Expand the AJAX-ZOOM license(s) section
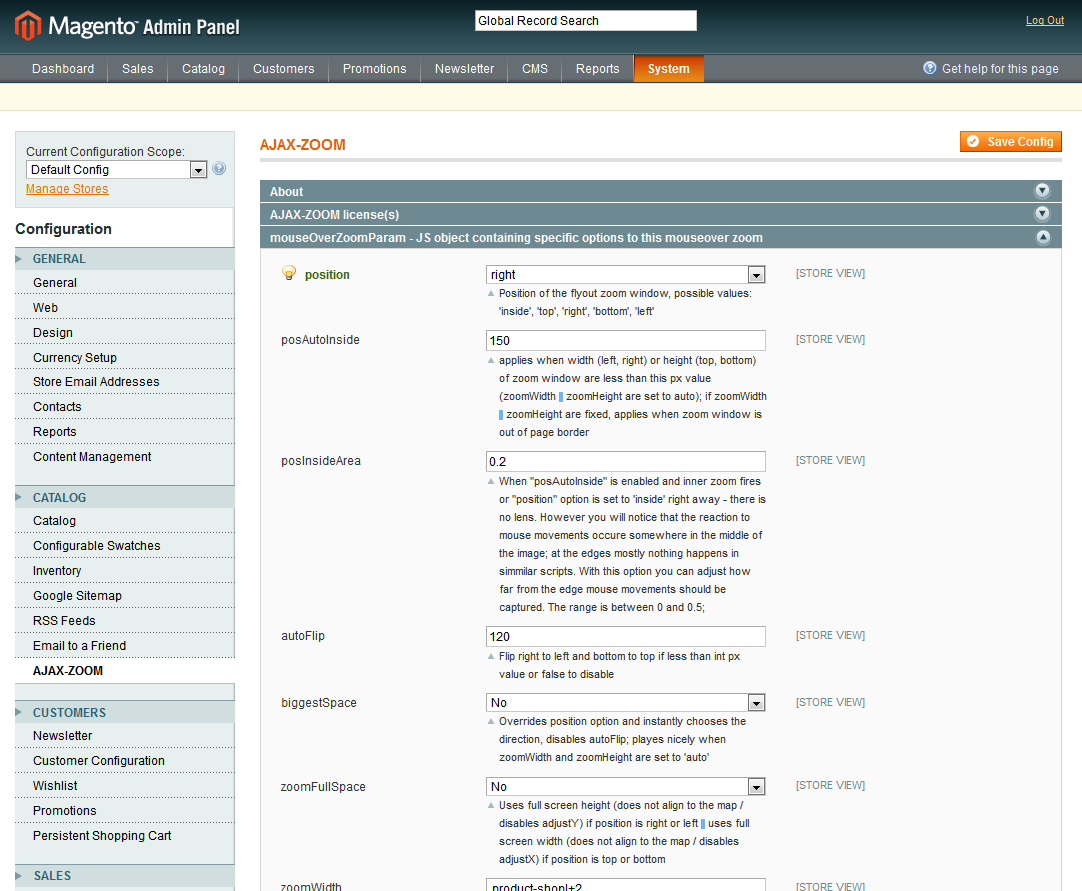The height and width of the screenshot is (891, 1082). (1042, 213)
